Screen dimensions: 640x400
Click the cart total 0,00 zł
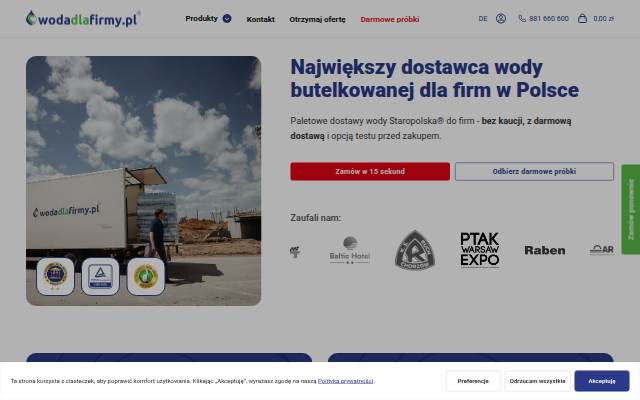603,19
